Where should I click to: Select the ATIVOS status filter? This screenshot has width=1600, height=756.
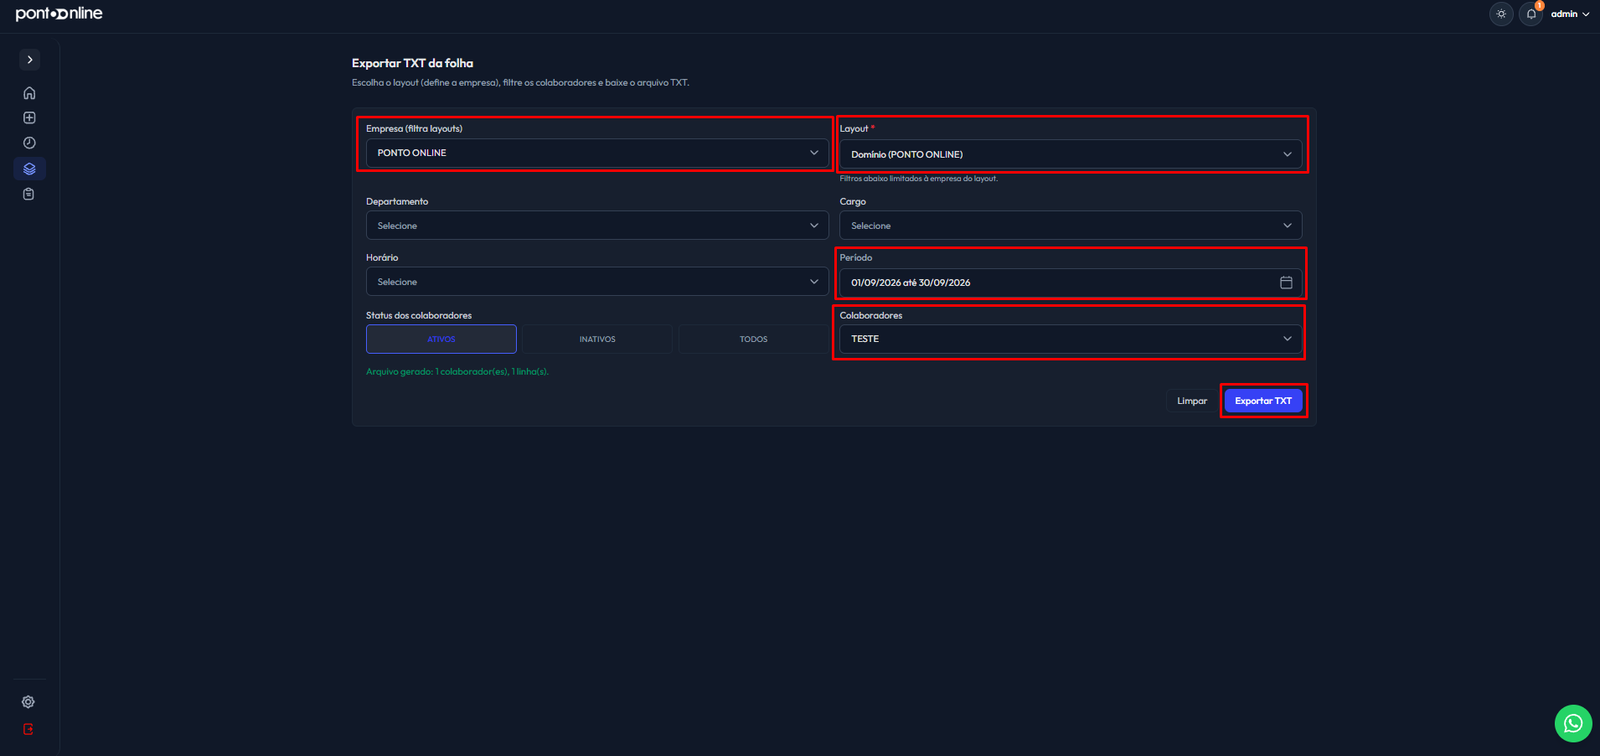tap(441, 339)
